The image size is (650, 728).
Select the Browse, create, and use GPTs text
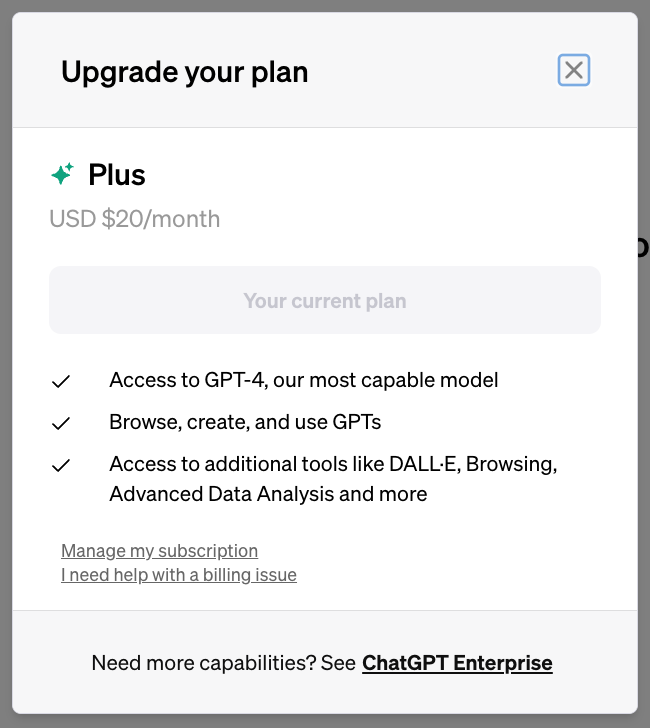[245, 422]
